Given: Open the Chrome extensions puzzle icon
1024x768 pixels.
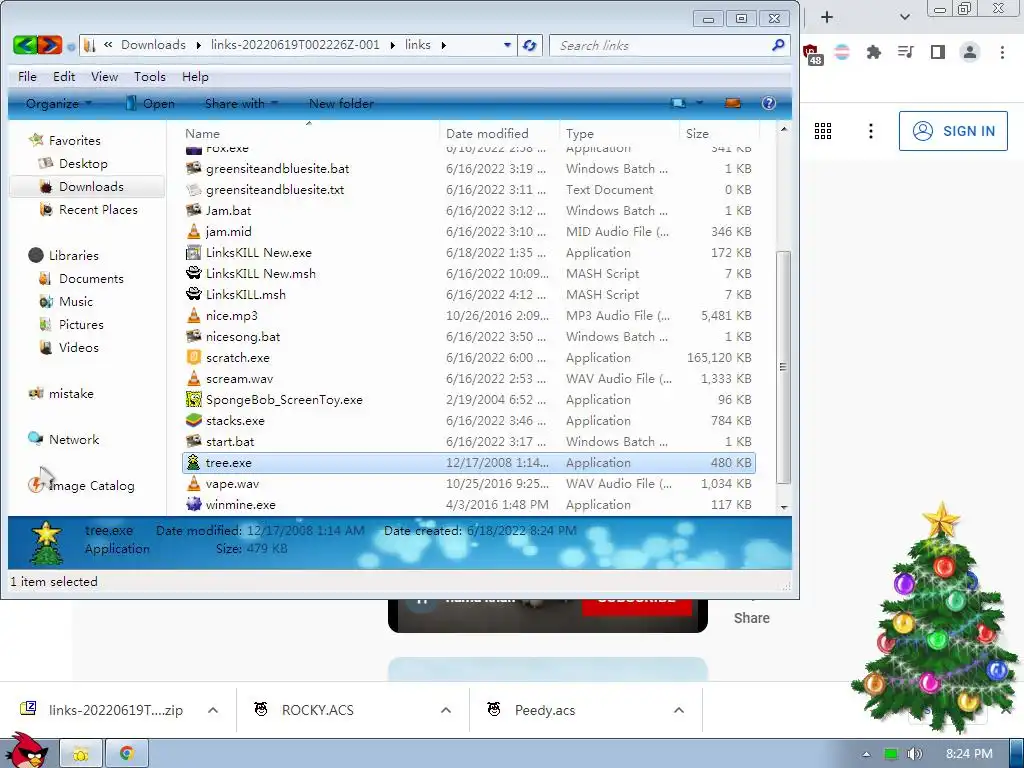Looking at the screenshot, I should 873,52.
